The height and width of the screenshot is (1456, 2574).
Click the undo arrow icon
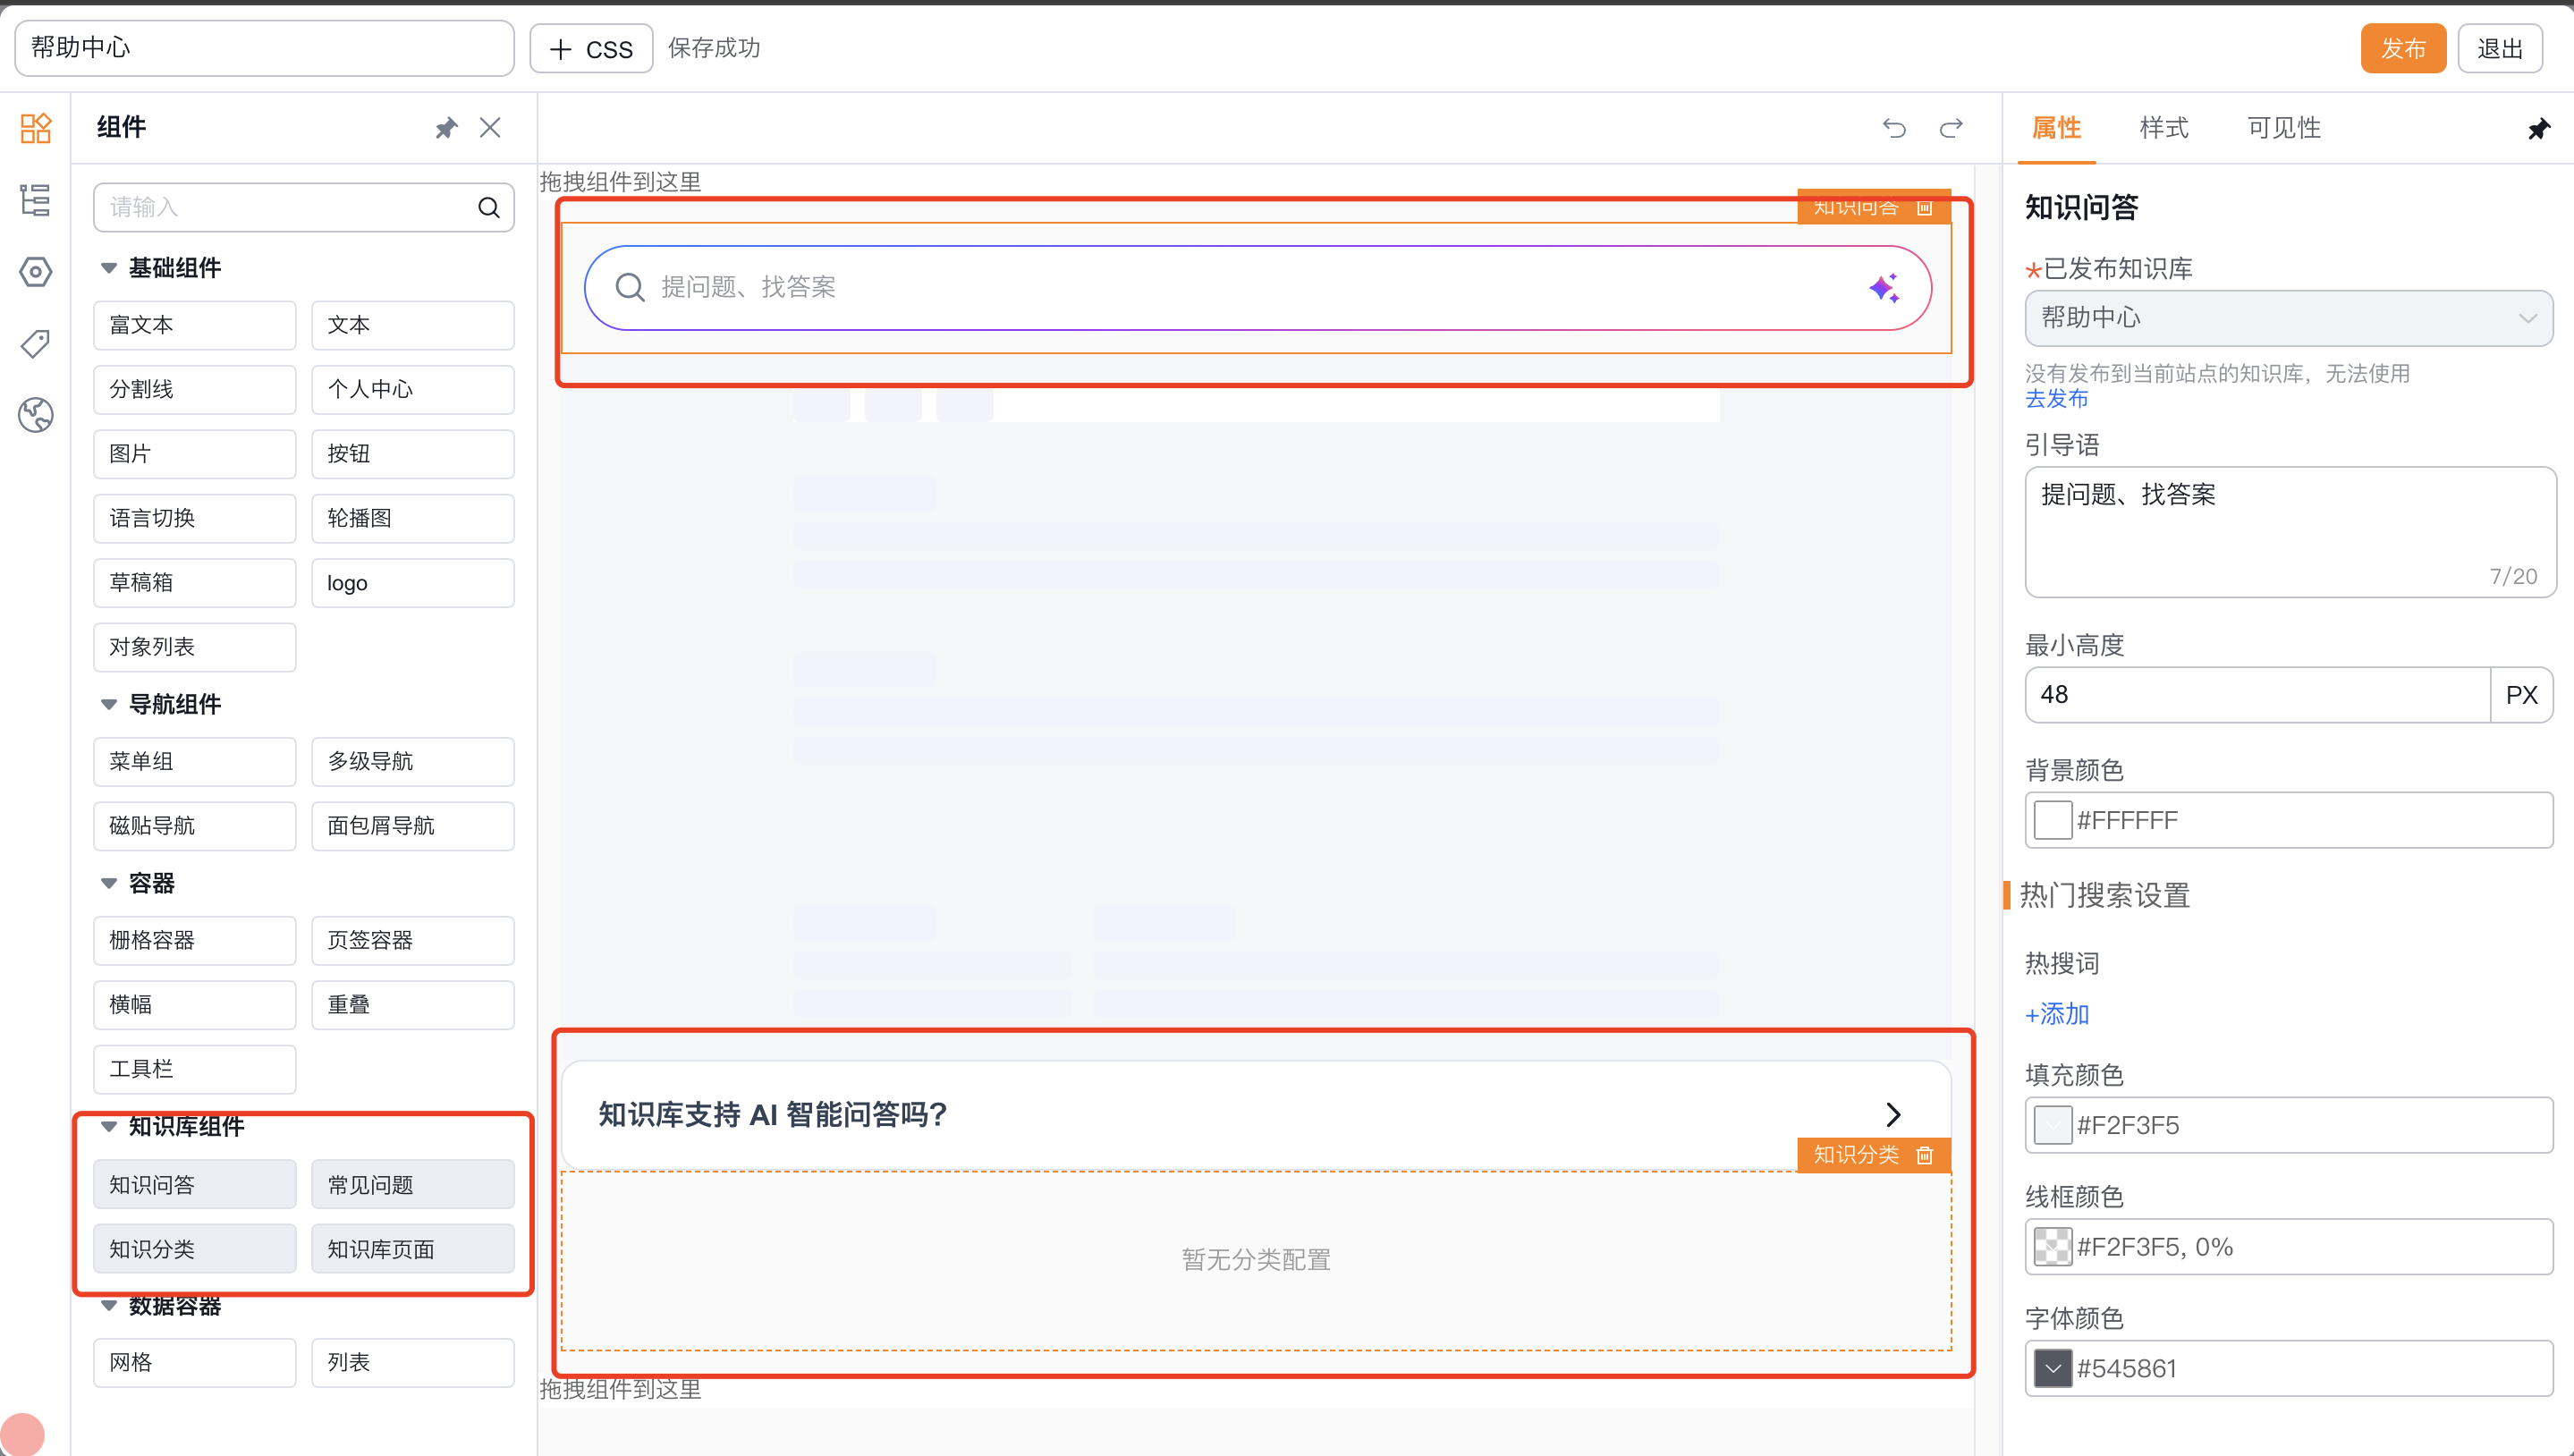point(1894,128)
